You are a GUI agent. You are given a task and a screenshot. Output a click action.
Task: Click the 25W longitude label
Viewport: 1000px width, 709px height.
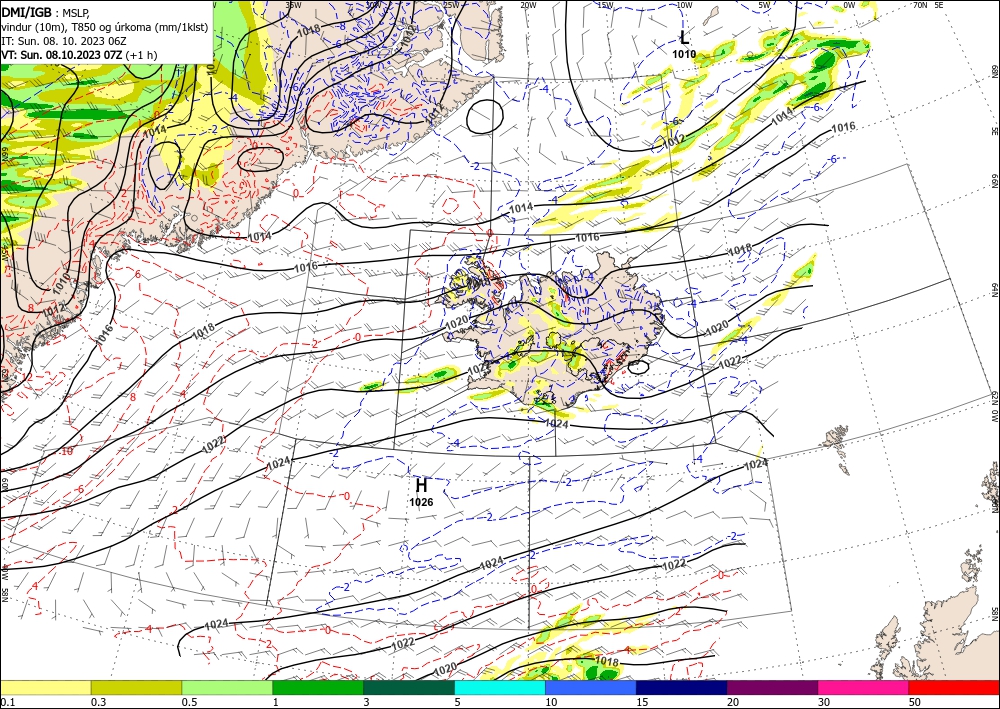point(450,5)
